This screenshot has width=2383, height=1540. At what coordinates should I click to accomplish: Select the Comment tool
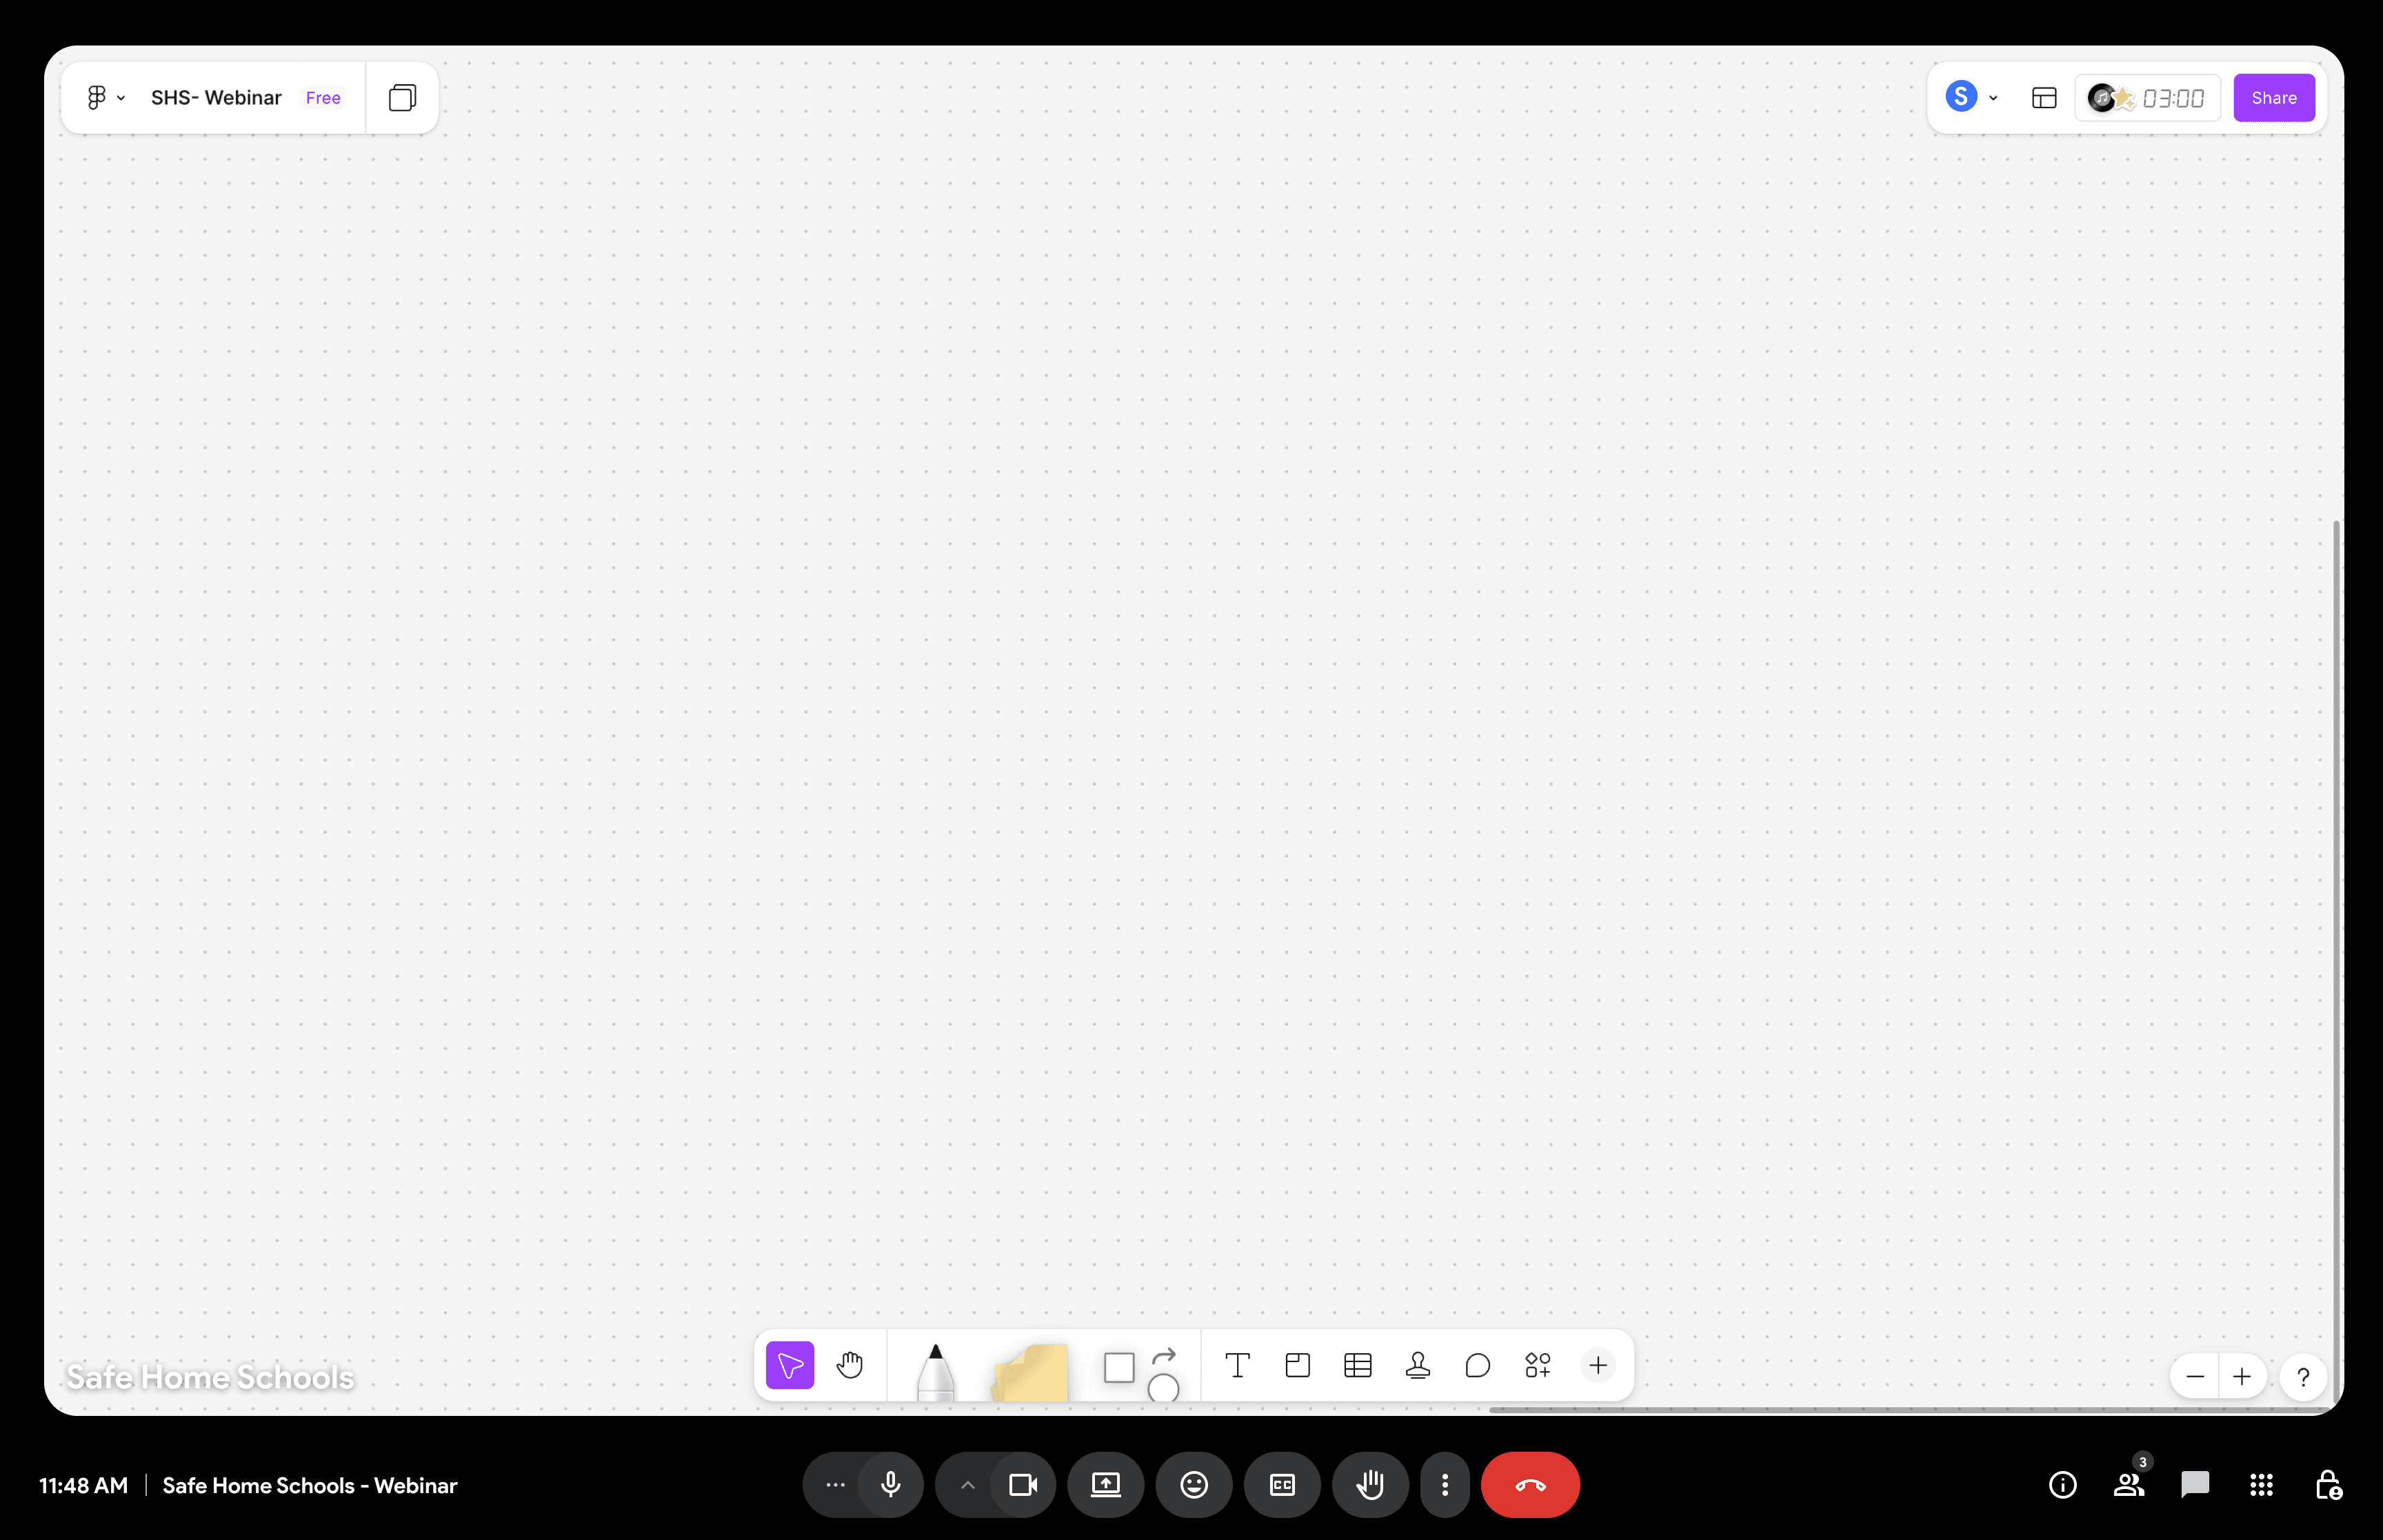click(1477, 1365)
